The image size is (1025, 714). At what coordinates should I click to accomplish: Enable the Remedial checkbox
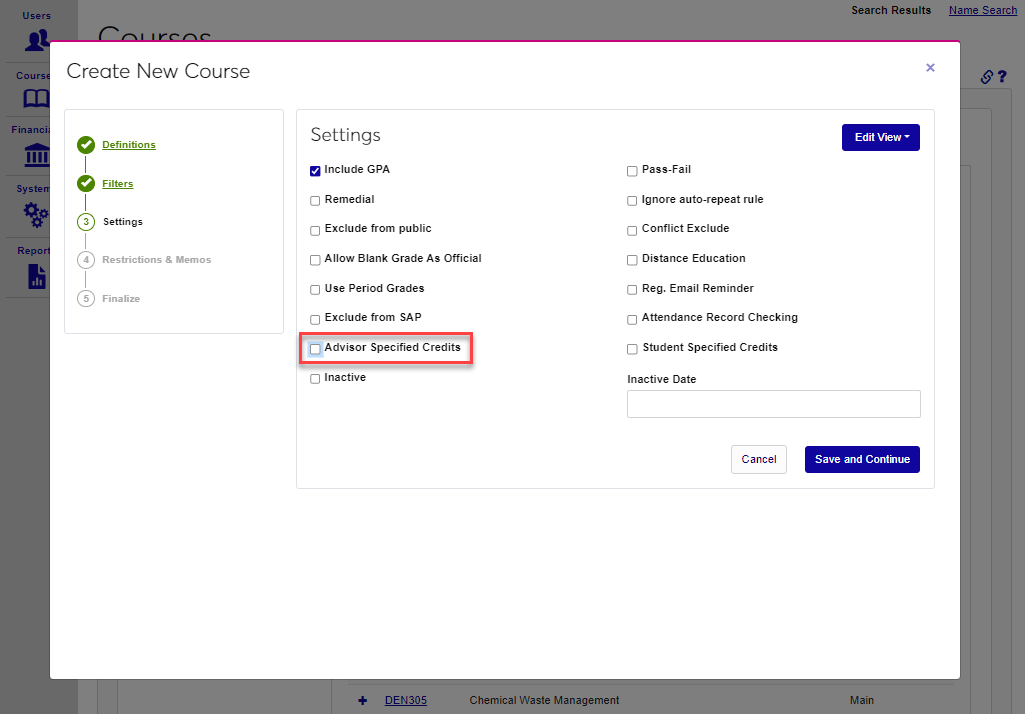point(315,201)
